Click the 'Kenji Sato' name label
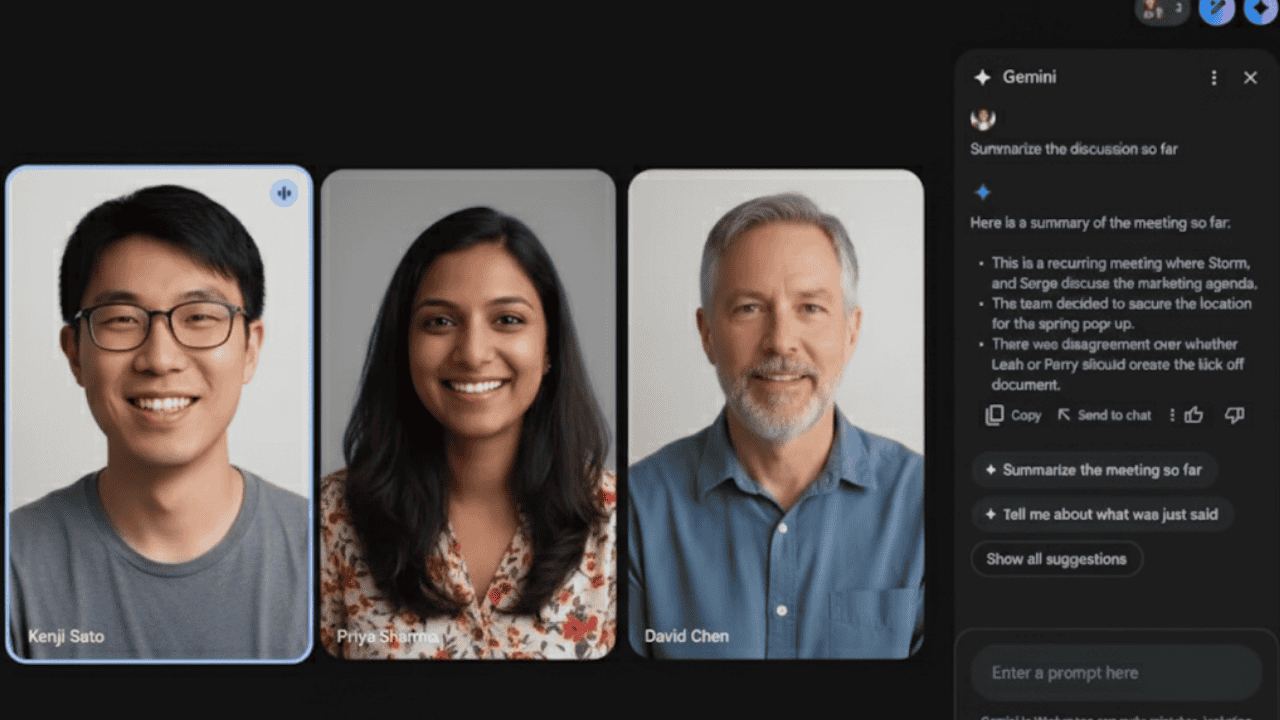Viewport: 1280px width, 720px height. click(66, 636)
